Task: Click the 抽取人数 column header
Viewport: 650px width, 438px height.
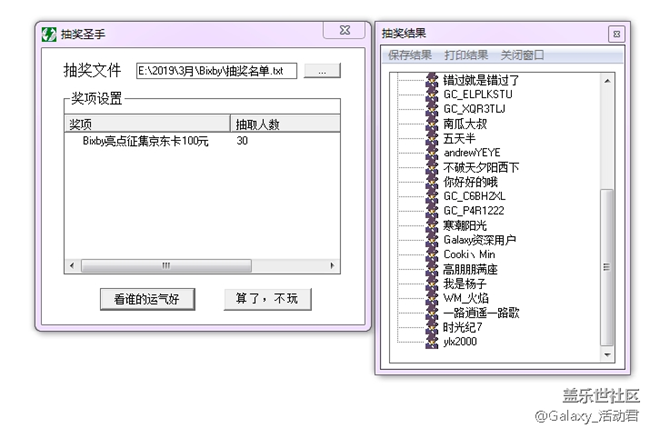Action: click(285, 124)
